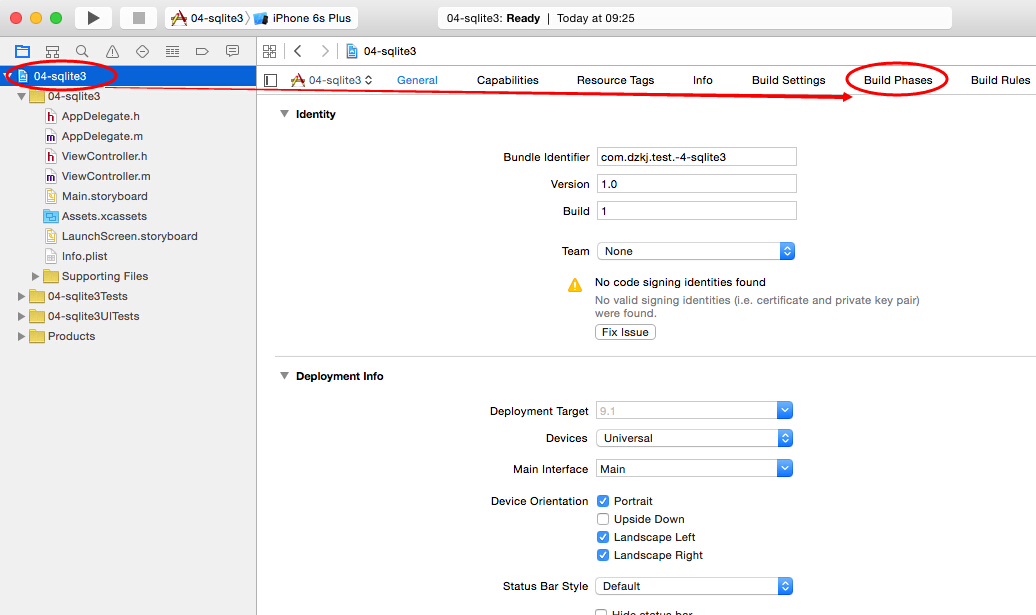Expand the 04-sqlite3UITests group
Screen dimensions: 1036x615
click(x=21, y=316)
